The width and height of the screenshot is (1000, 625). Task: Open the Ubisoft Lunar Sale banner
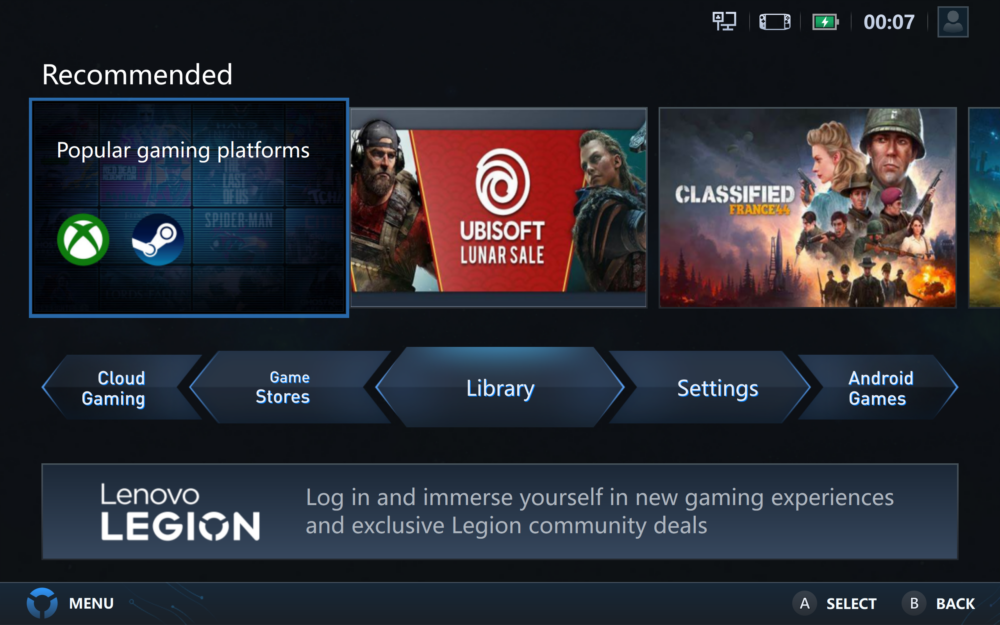(499, 208)
